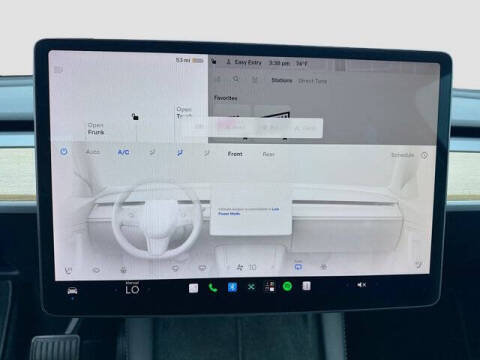The width and height of the screenshot is (480, 360).
Task: Open the green Phone app
Action: (213, 287)
